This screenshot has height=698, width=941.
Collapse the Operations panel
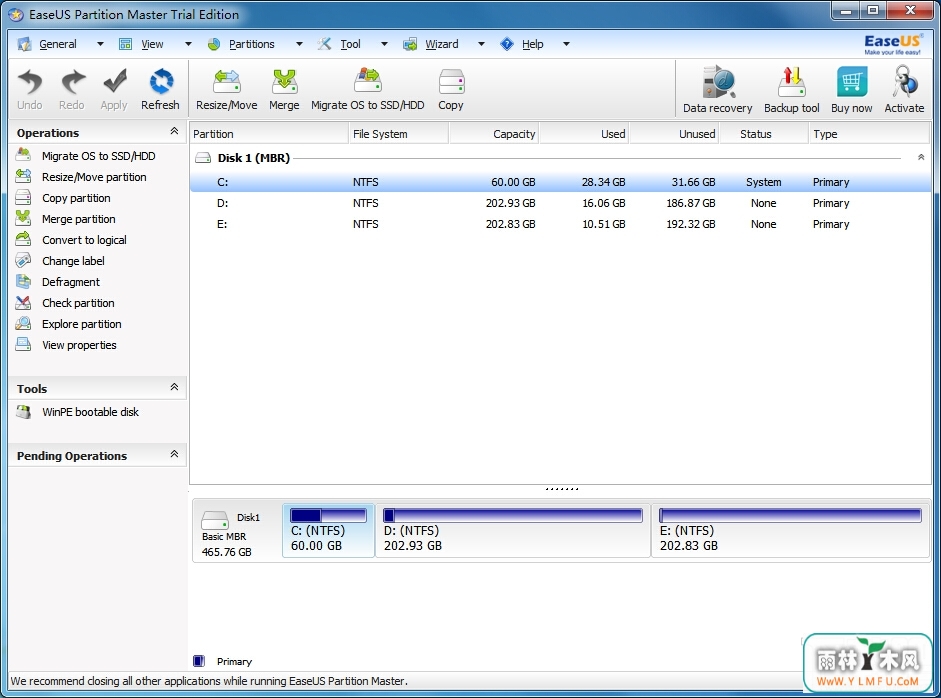(x=174, y=131)
